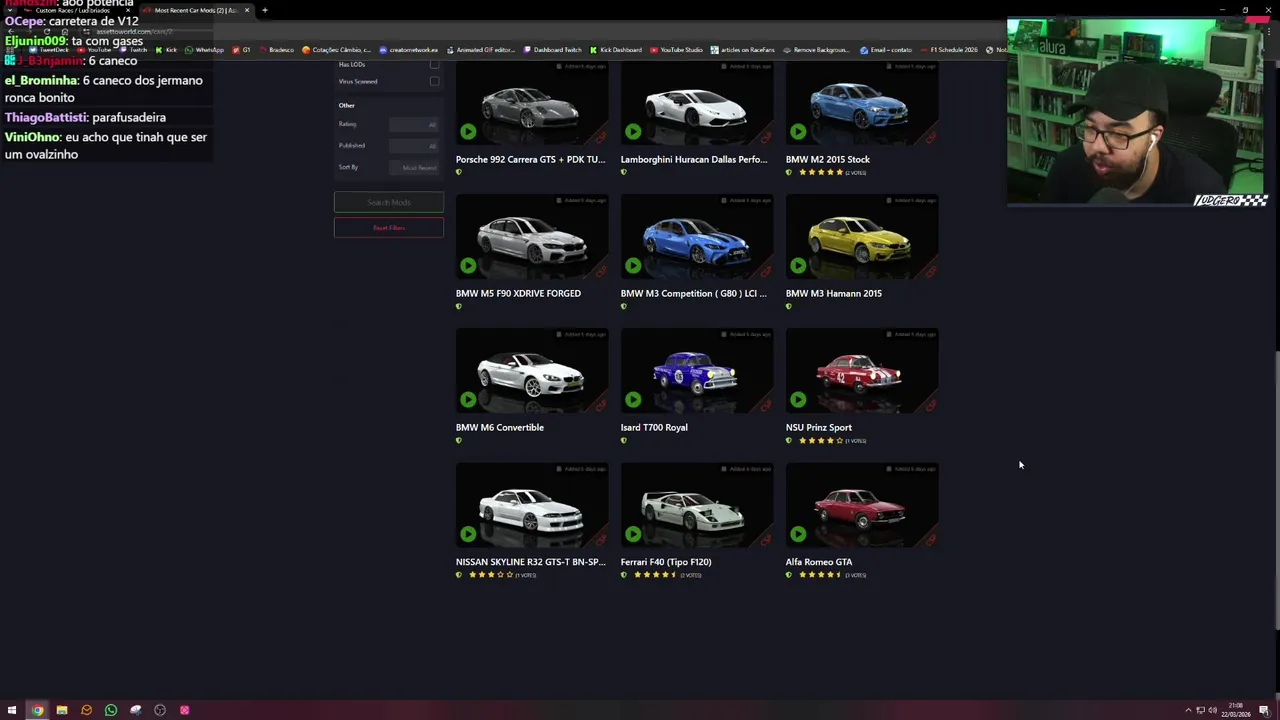The height and width of the screenshot is (720, 1280).
Task: Open BMW M2 2015 Stock mod title
Action: (x=828, y=159)
